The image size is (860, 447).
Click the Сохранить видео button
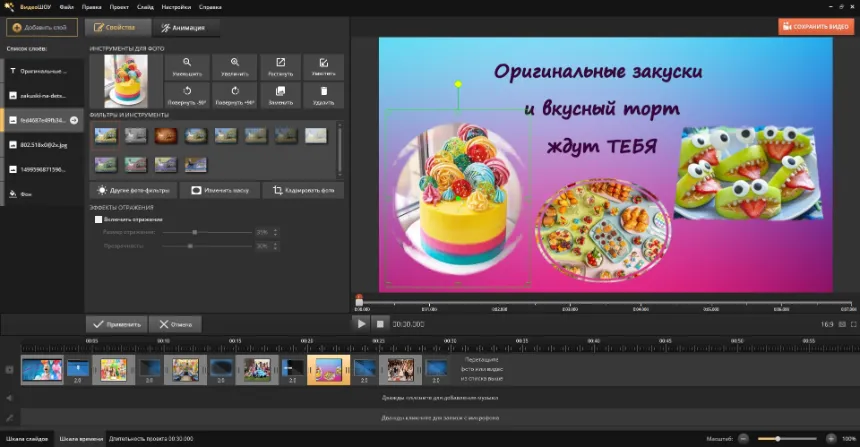(x=816, y=27)
